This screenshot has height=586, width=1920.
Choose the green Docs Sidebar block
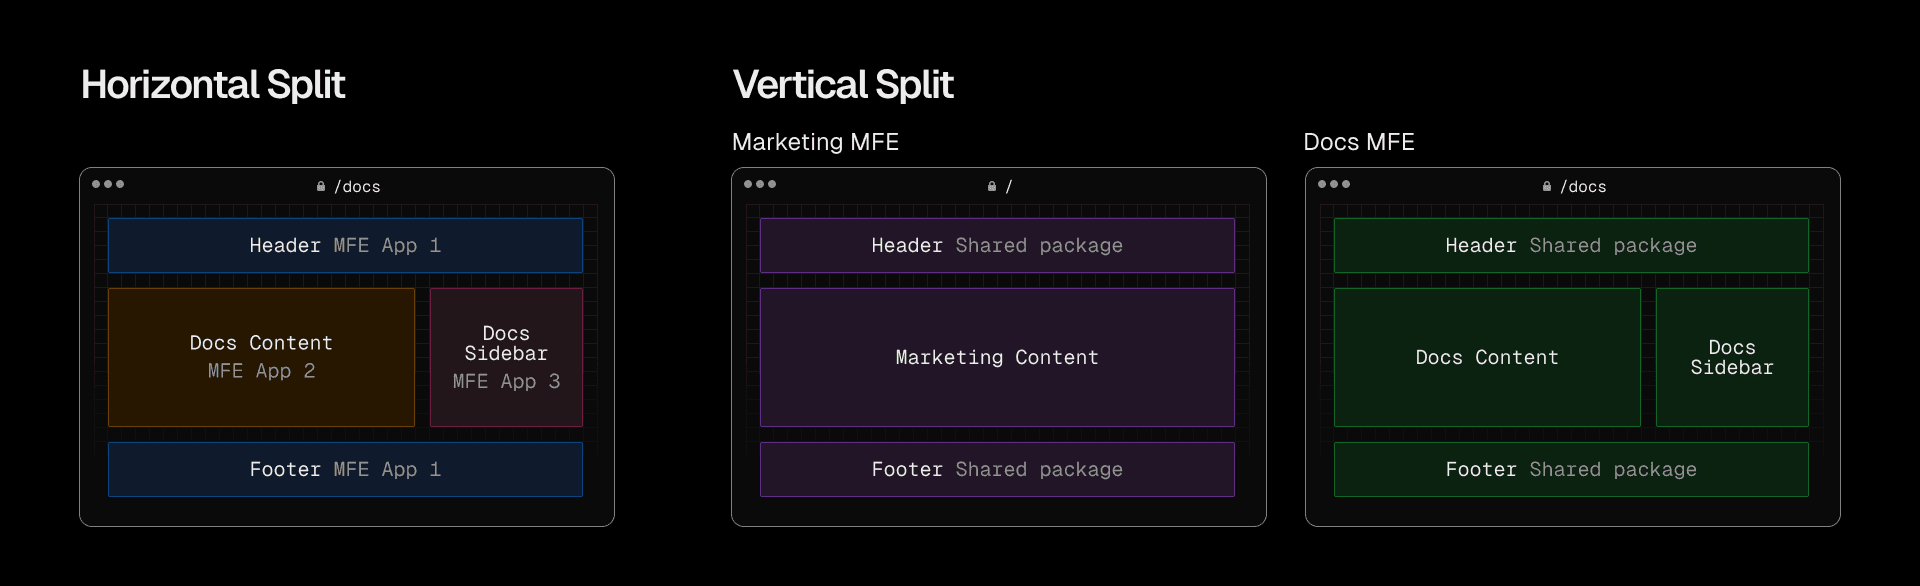(x=1732, y=357)
